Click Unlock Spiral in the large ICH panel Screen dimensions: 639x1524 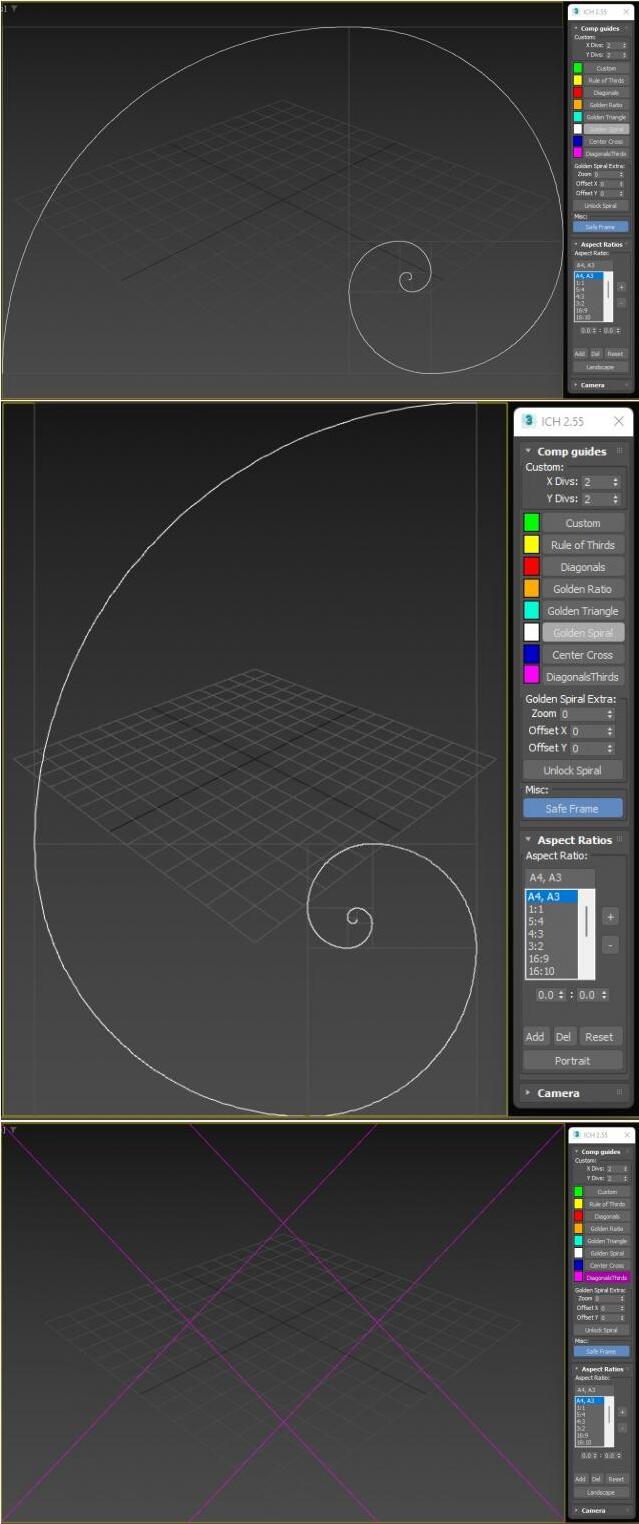click(573, 770)
